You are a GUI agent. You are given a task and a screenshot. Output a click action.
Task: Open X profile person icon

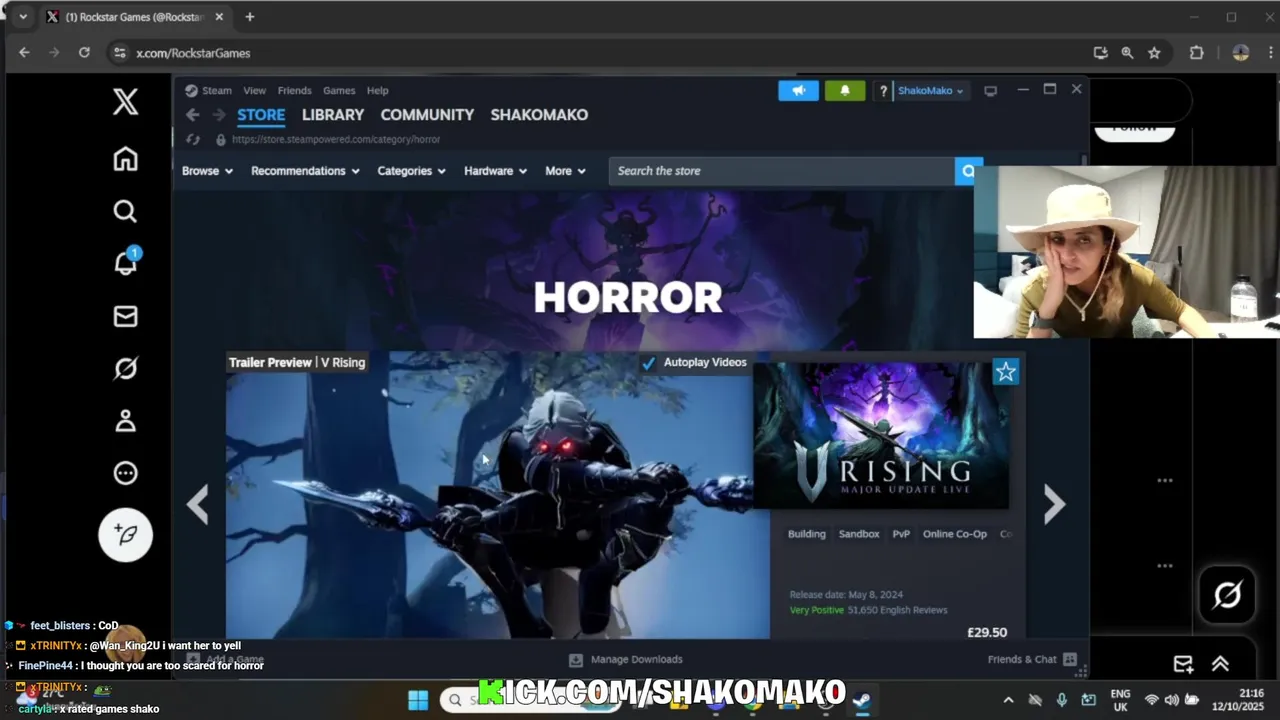[125, 421]
